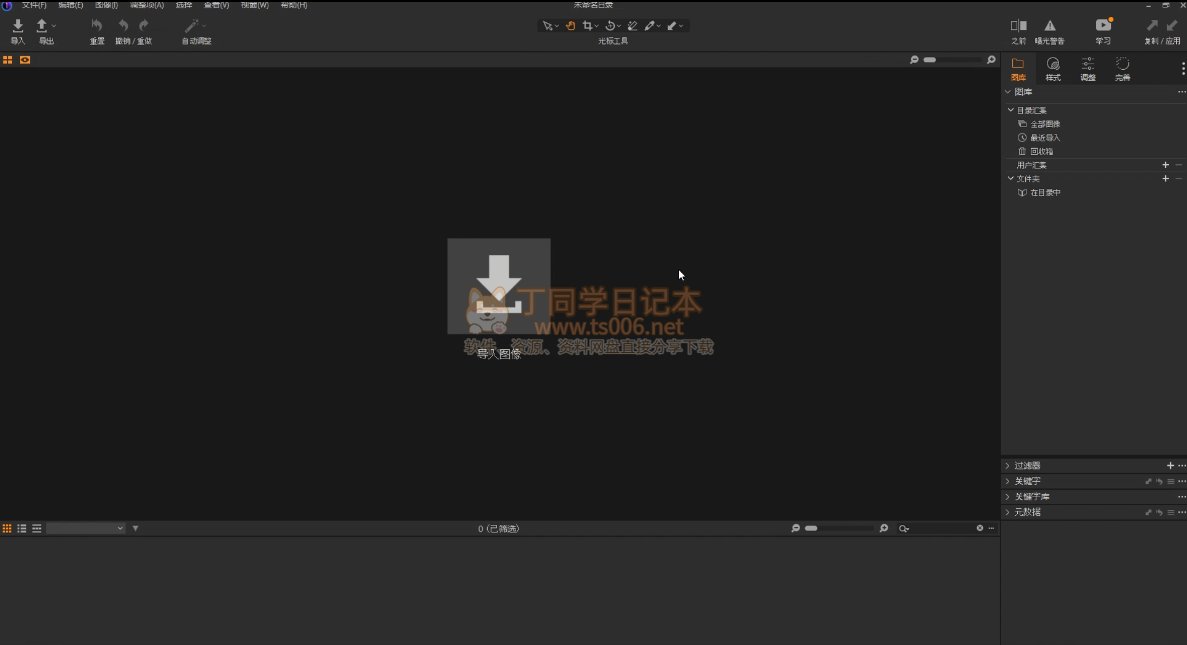
Task: Add a new user collection with plus button
Action: coord(1165,165)
